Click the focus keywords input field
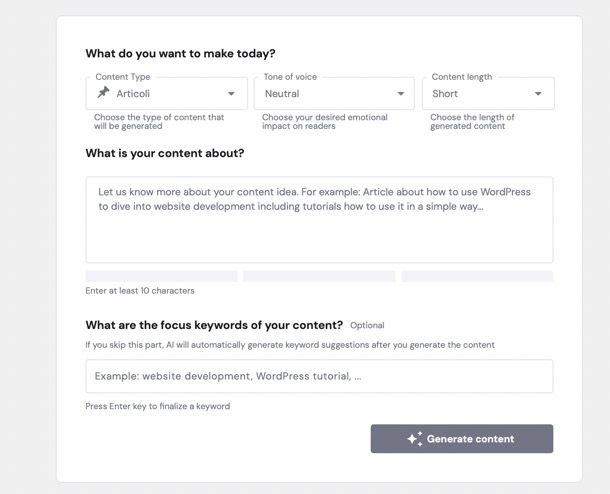This screenshot has width=610, height=494. coord(319,376)
